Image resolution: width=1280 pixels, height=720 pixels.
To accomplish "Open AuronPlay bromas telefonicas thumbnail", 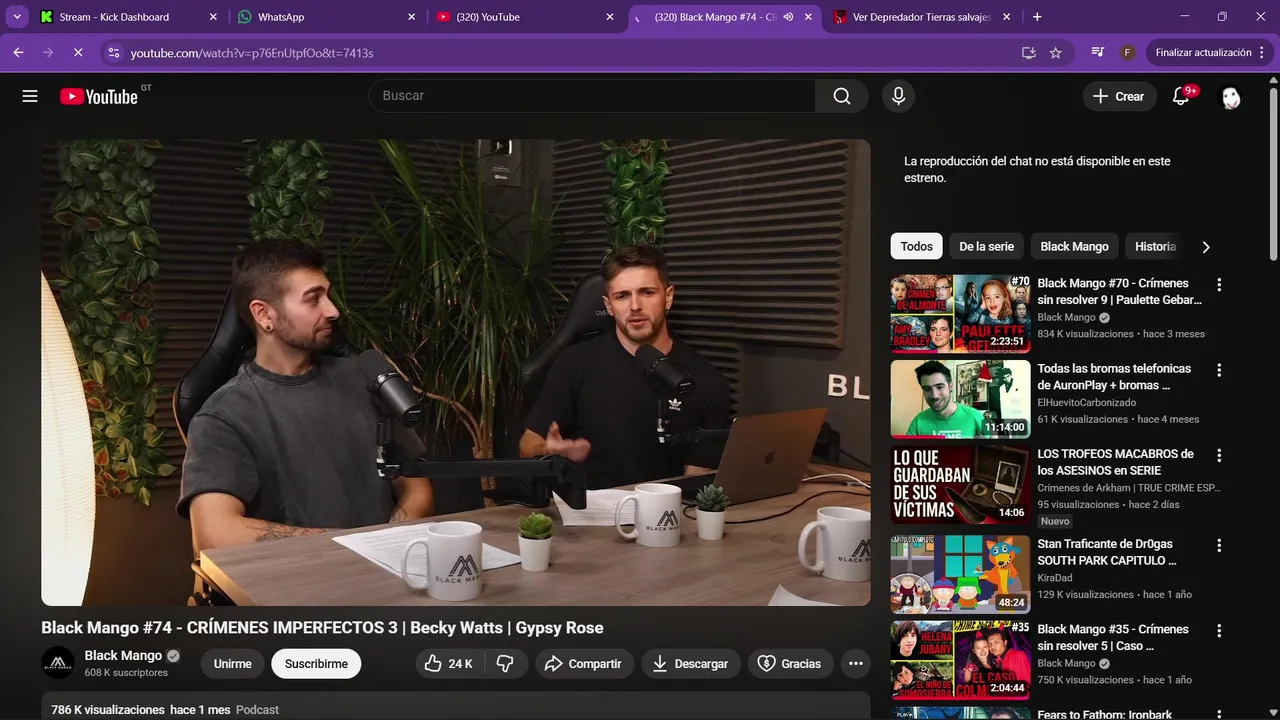I will click(x=960, y=399).
